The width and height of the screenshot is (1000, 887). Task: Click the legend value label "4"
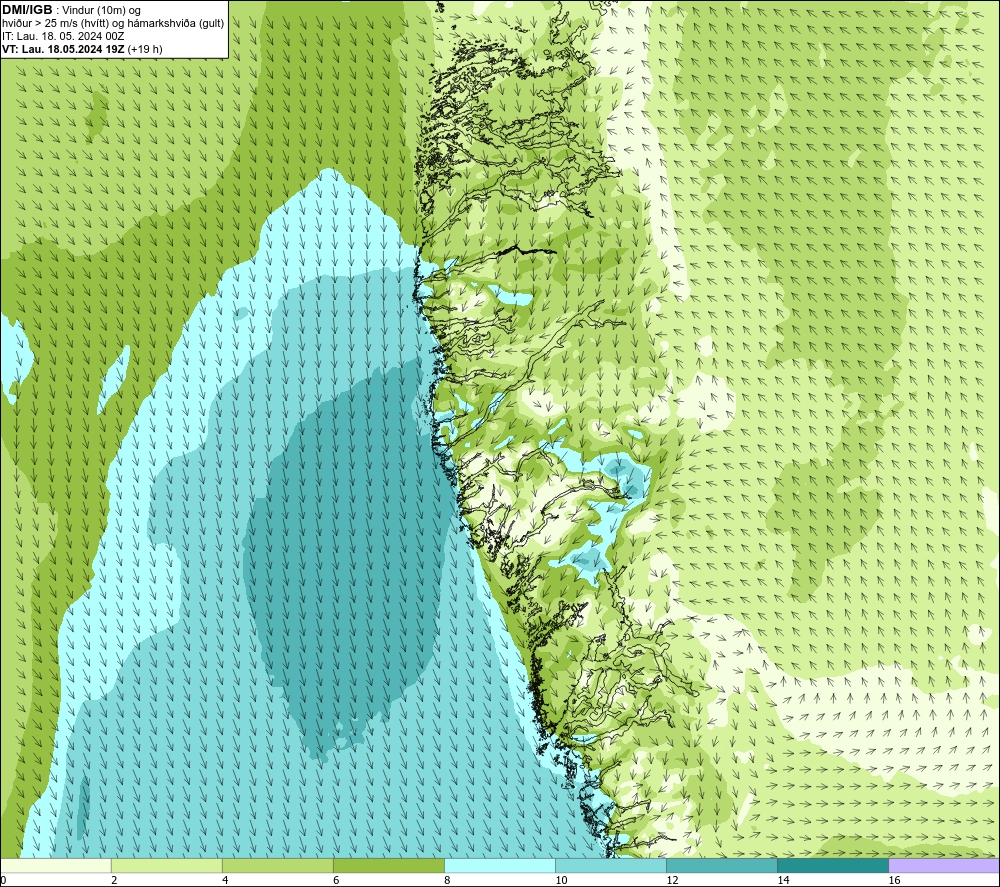click(225, 880)
